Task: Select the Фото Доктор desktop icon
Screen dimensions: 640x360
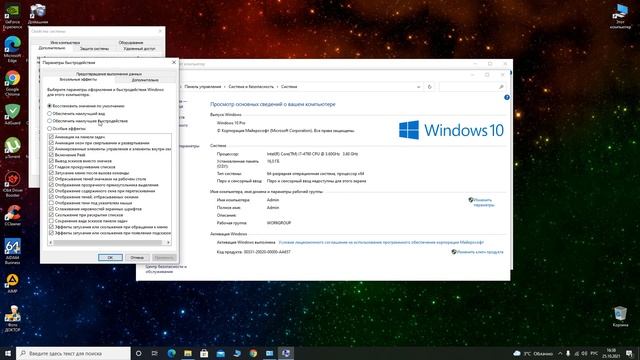Action: (x=12, y=318)
